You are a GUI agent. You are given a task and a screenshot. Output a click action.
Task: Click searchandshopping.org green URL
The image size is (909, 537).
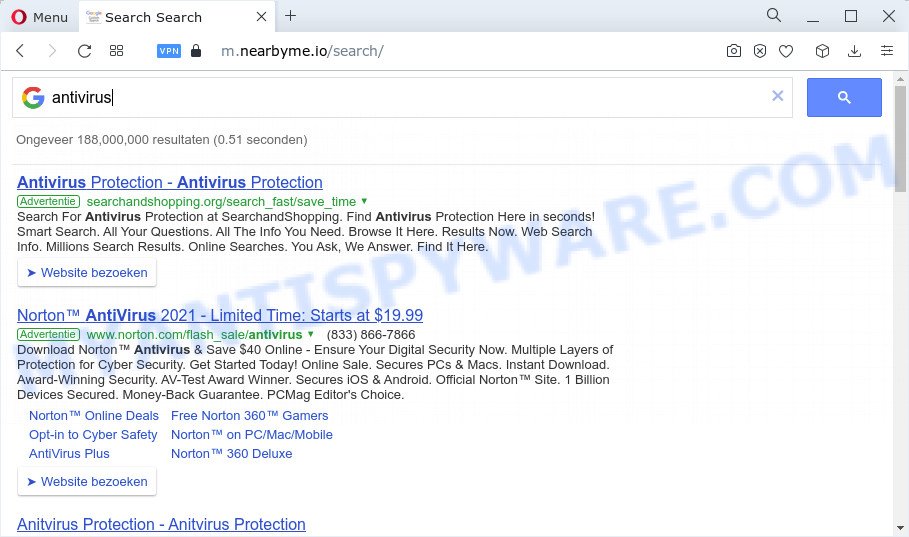(221, 202)
